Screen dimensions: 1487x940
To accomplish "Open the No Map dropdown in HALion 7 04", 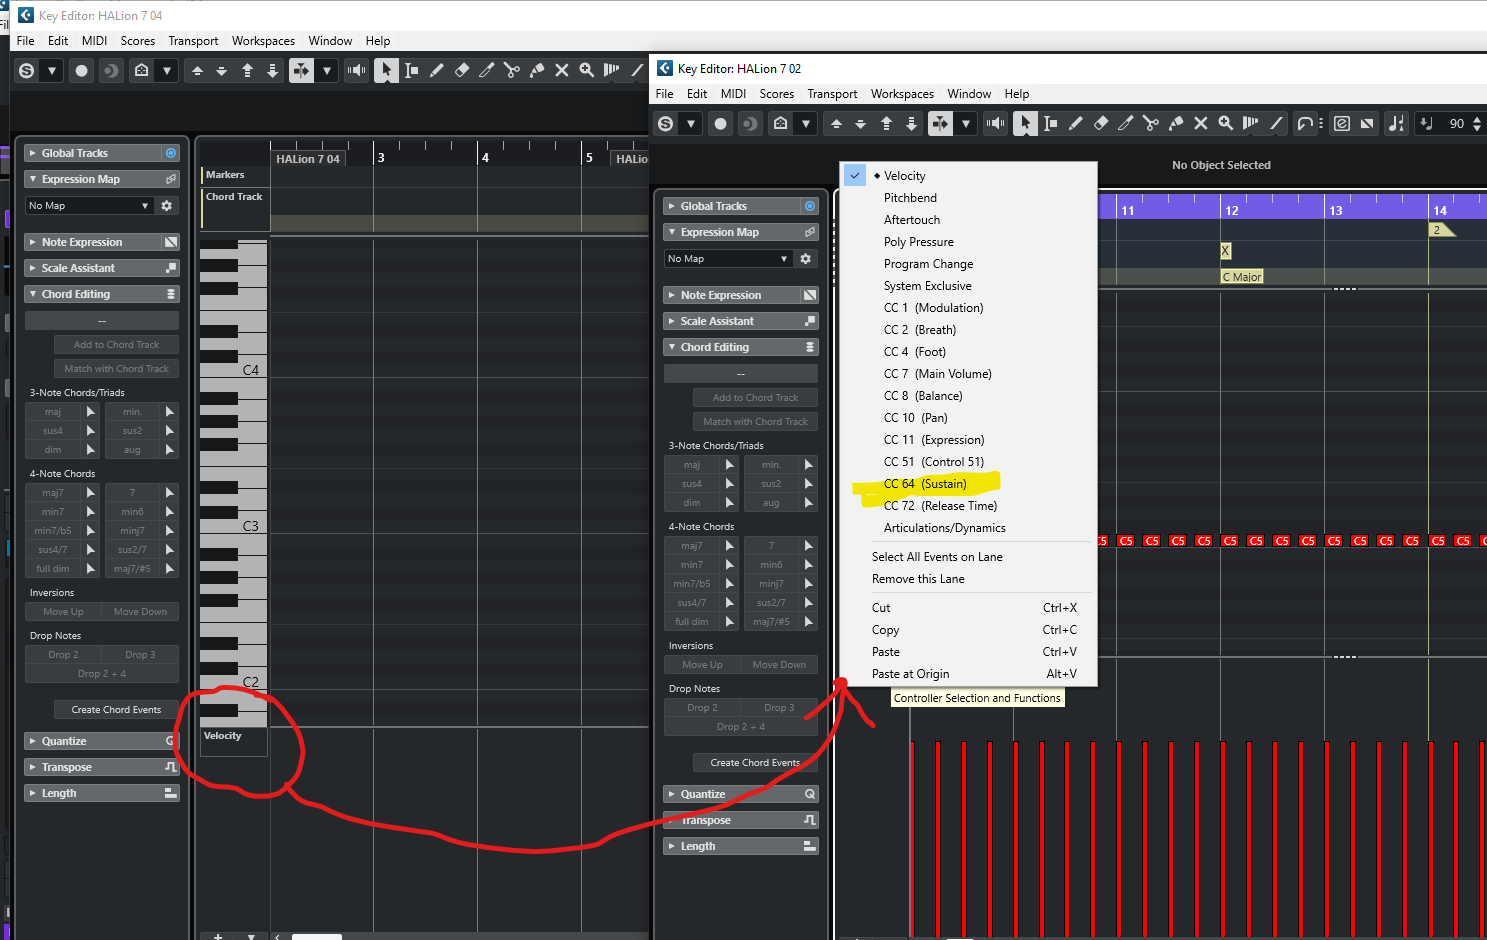I will pyautogui.click(x=89, y=205).
